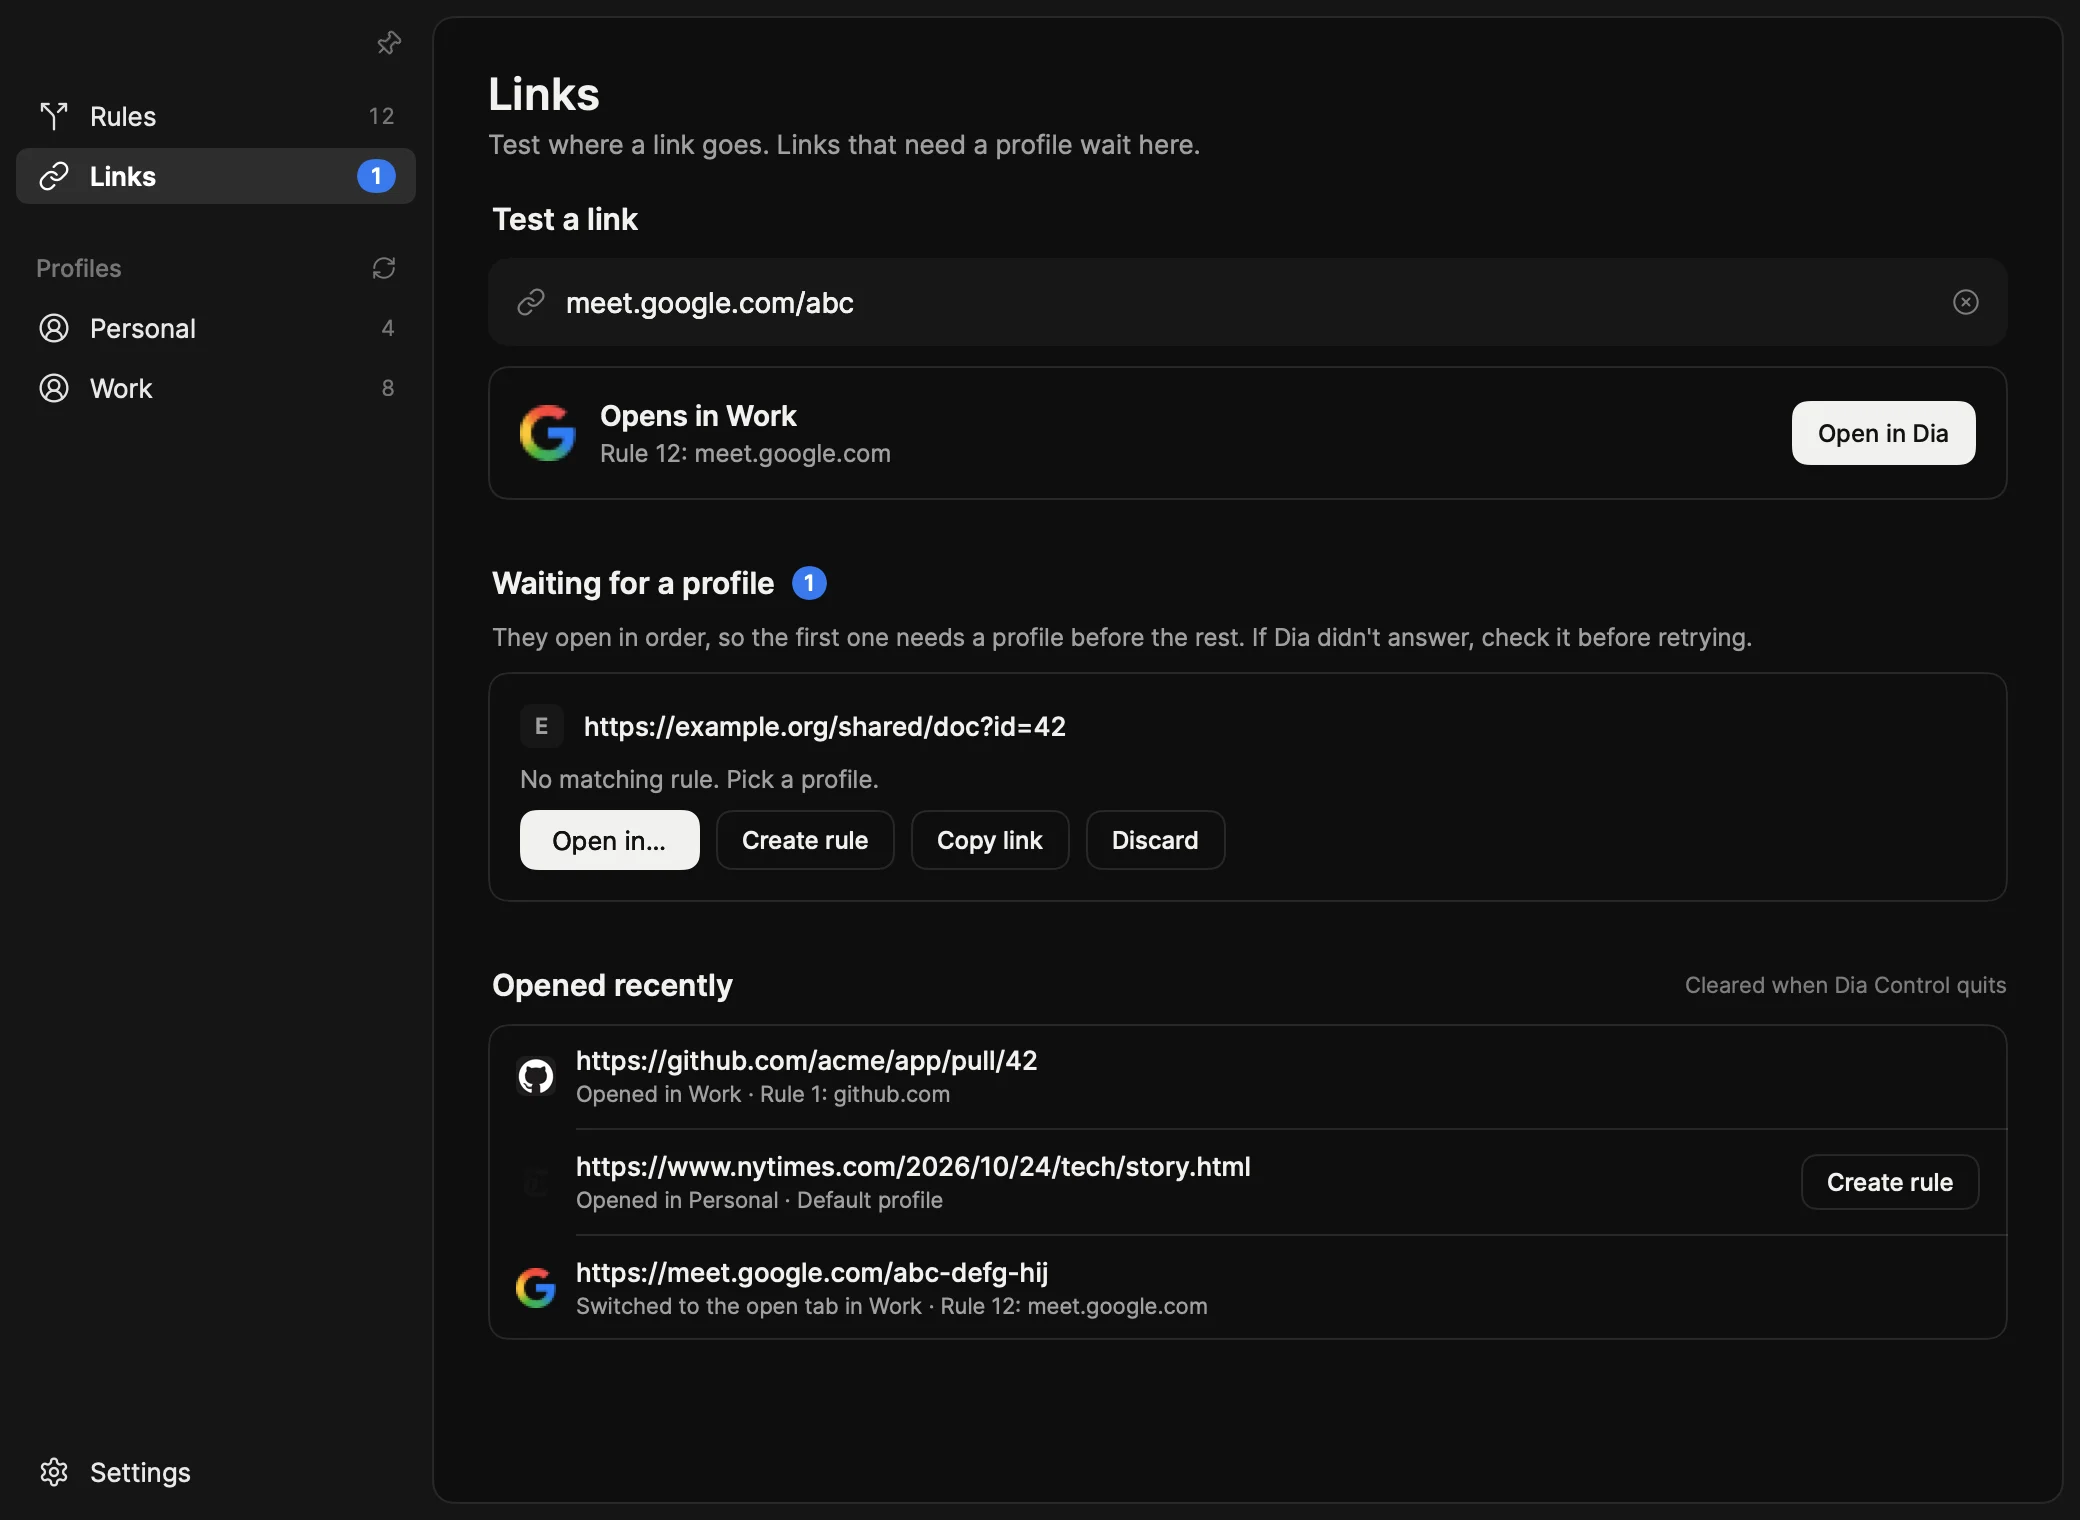Click the Settings gear icon
The image size is (2080, 1520).
54,1472
